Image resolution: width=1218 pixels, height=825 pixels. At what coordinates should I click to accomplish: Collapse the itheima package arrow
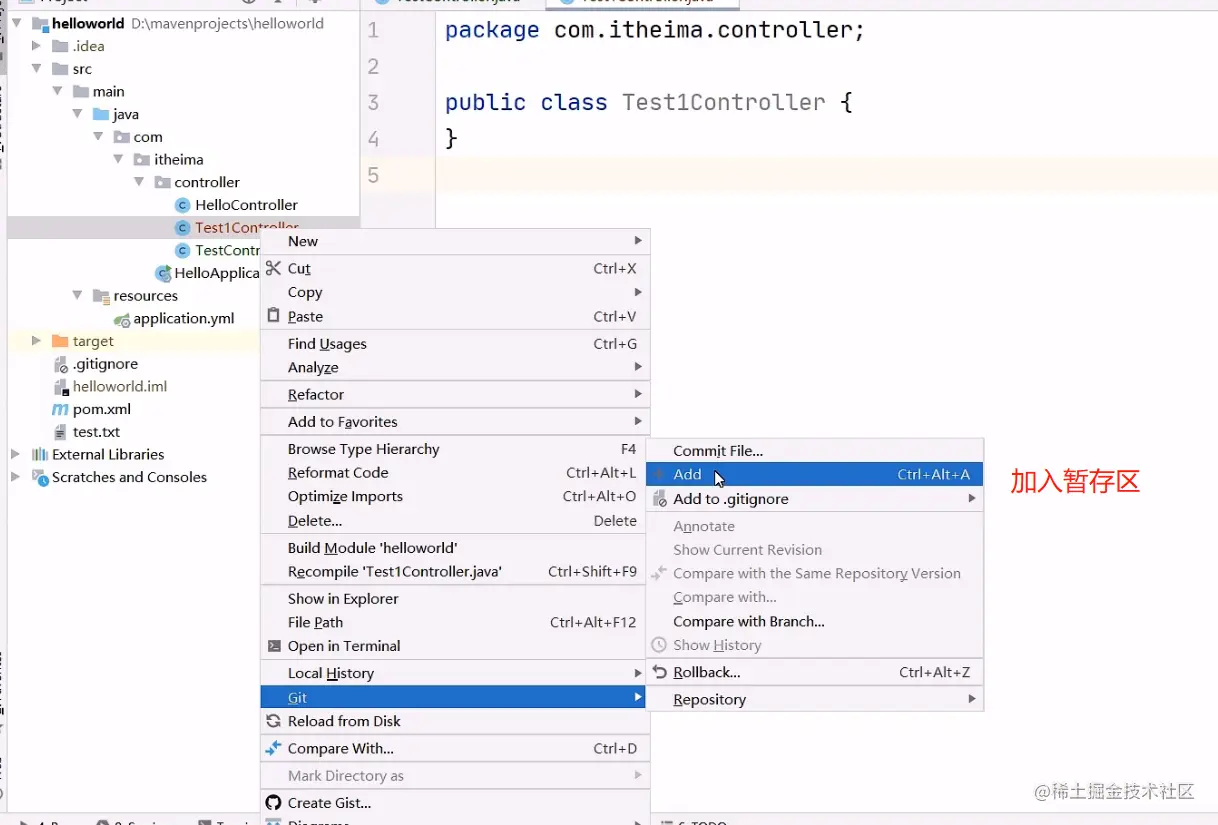coord(118,159)
